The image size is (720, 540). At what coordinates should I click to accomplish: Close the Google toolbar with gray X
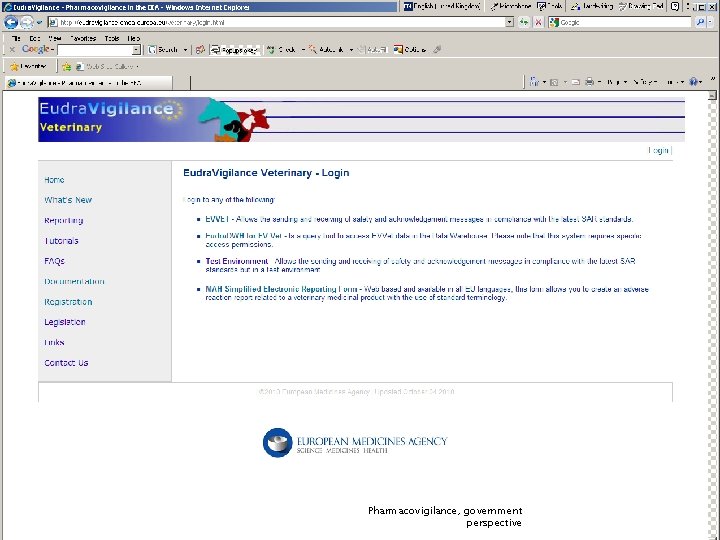pos(12,49)
